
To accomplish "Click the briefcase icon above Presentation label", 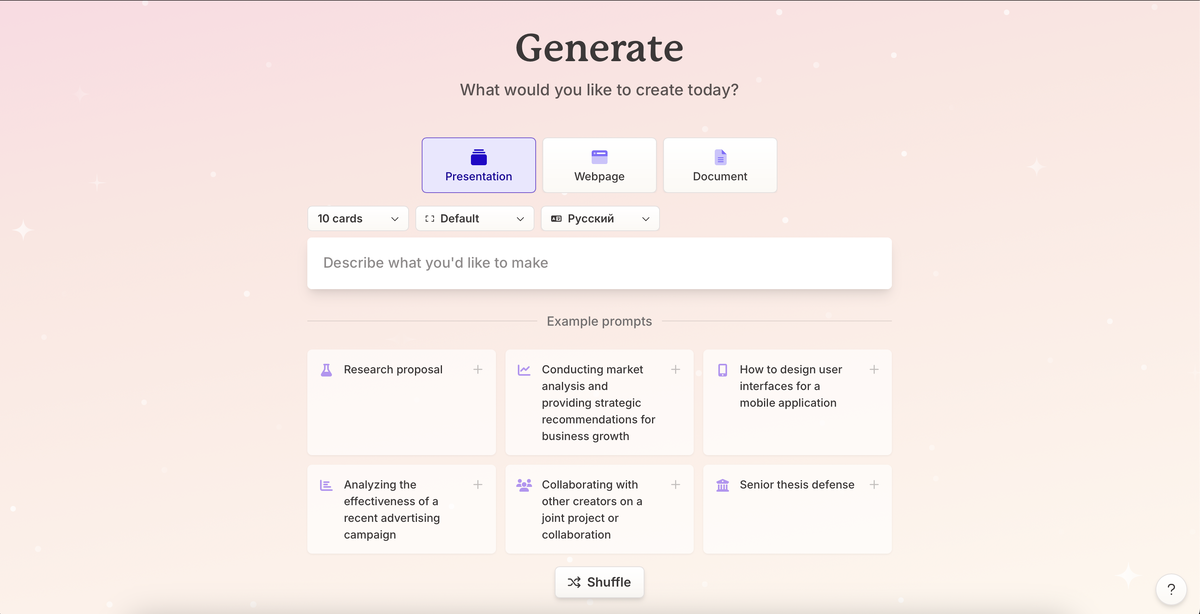I will (x=478, y=156).
